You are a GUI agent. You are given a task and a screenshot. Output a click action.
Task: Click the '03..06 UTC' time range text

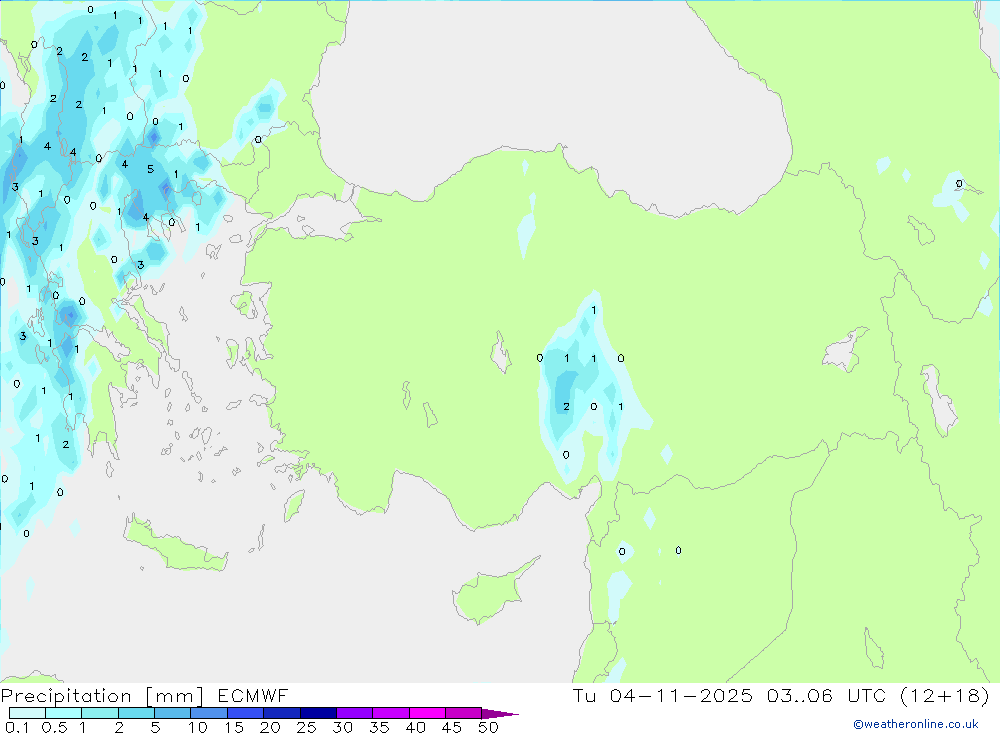[x=827, y=696]
